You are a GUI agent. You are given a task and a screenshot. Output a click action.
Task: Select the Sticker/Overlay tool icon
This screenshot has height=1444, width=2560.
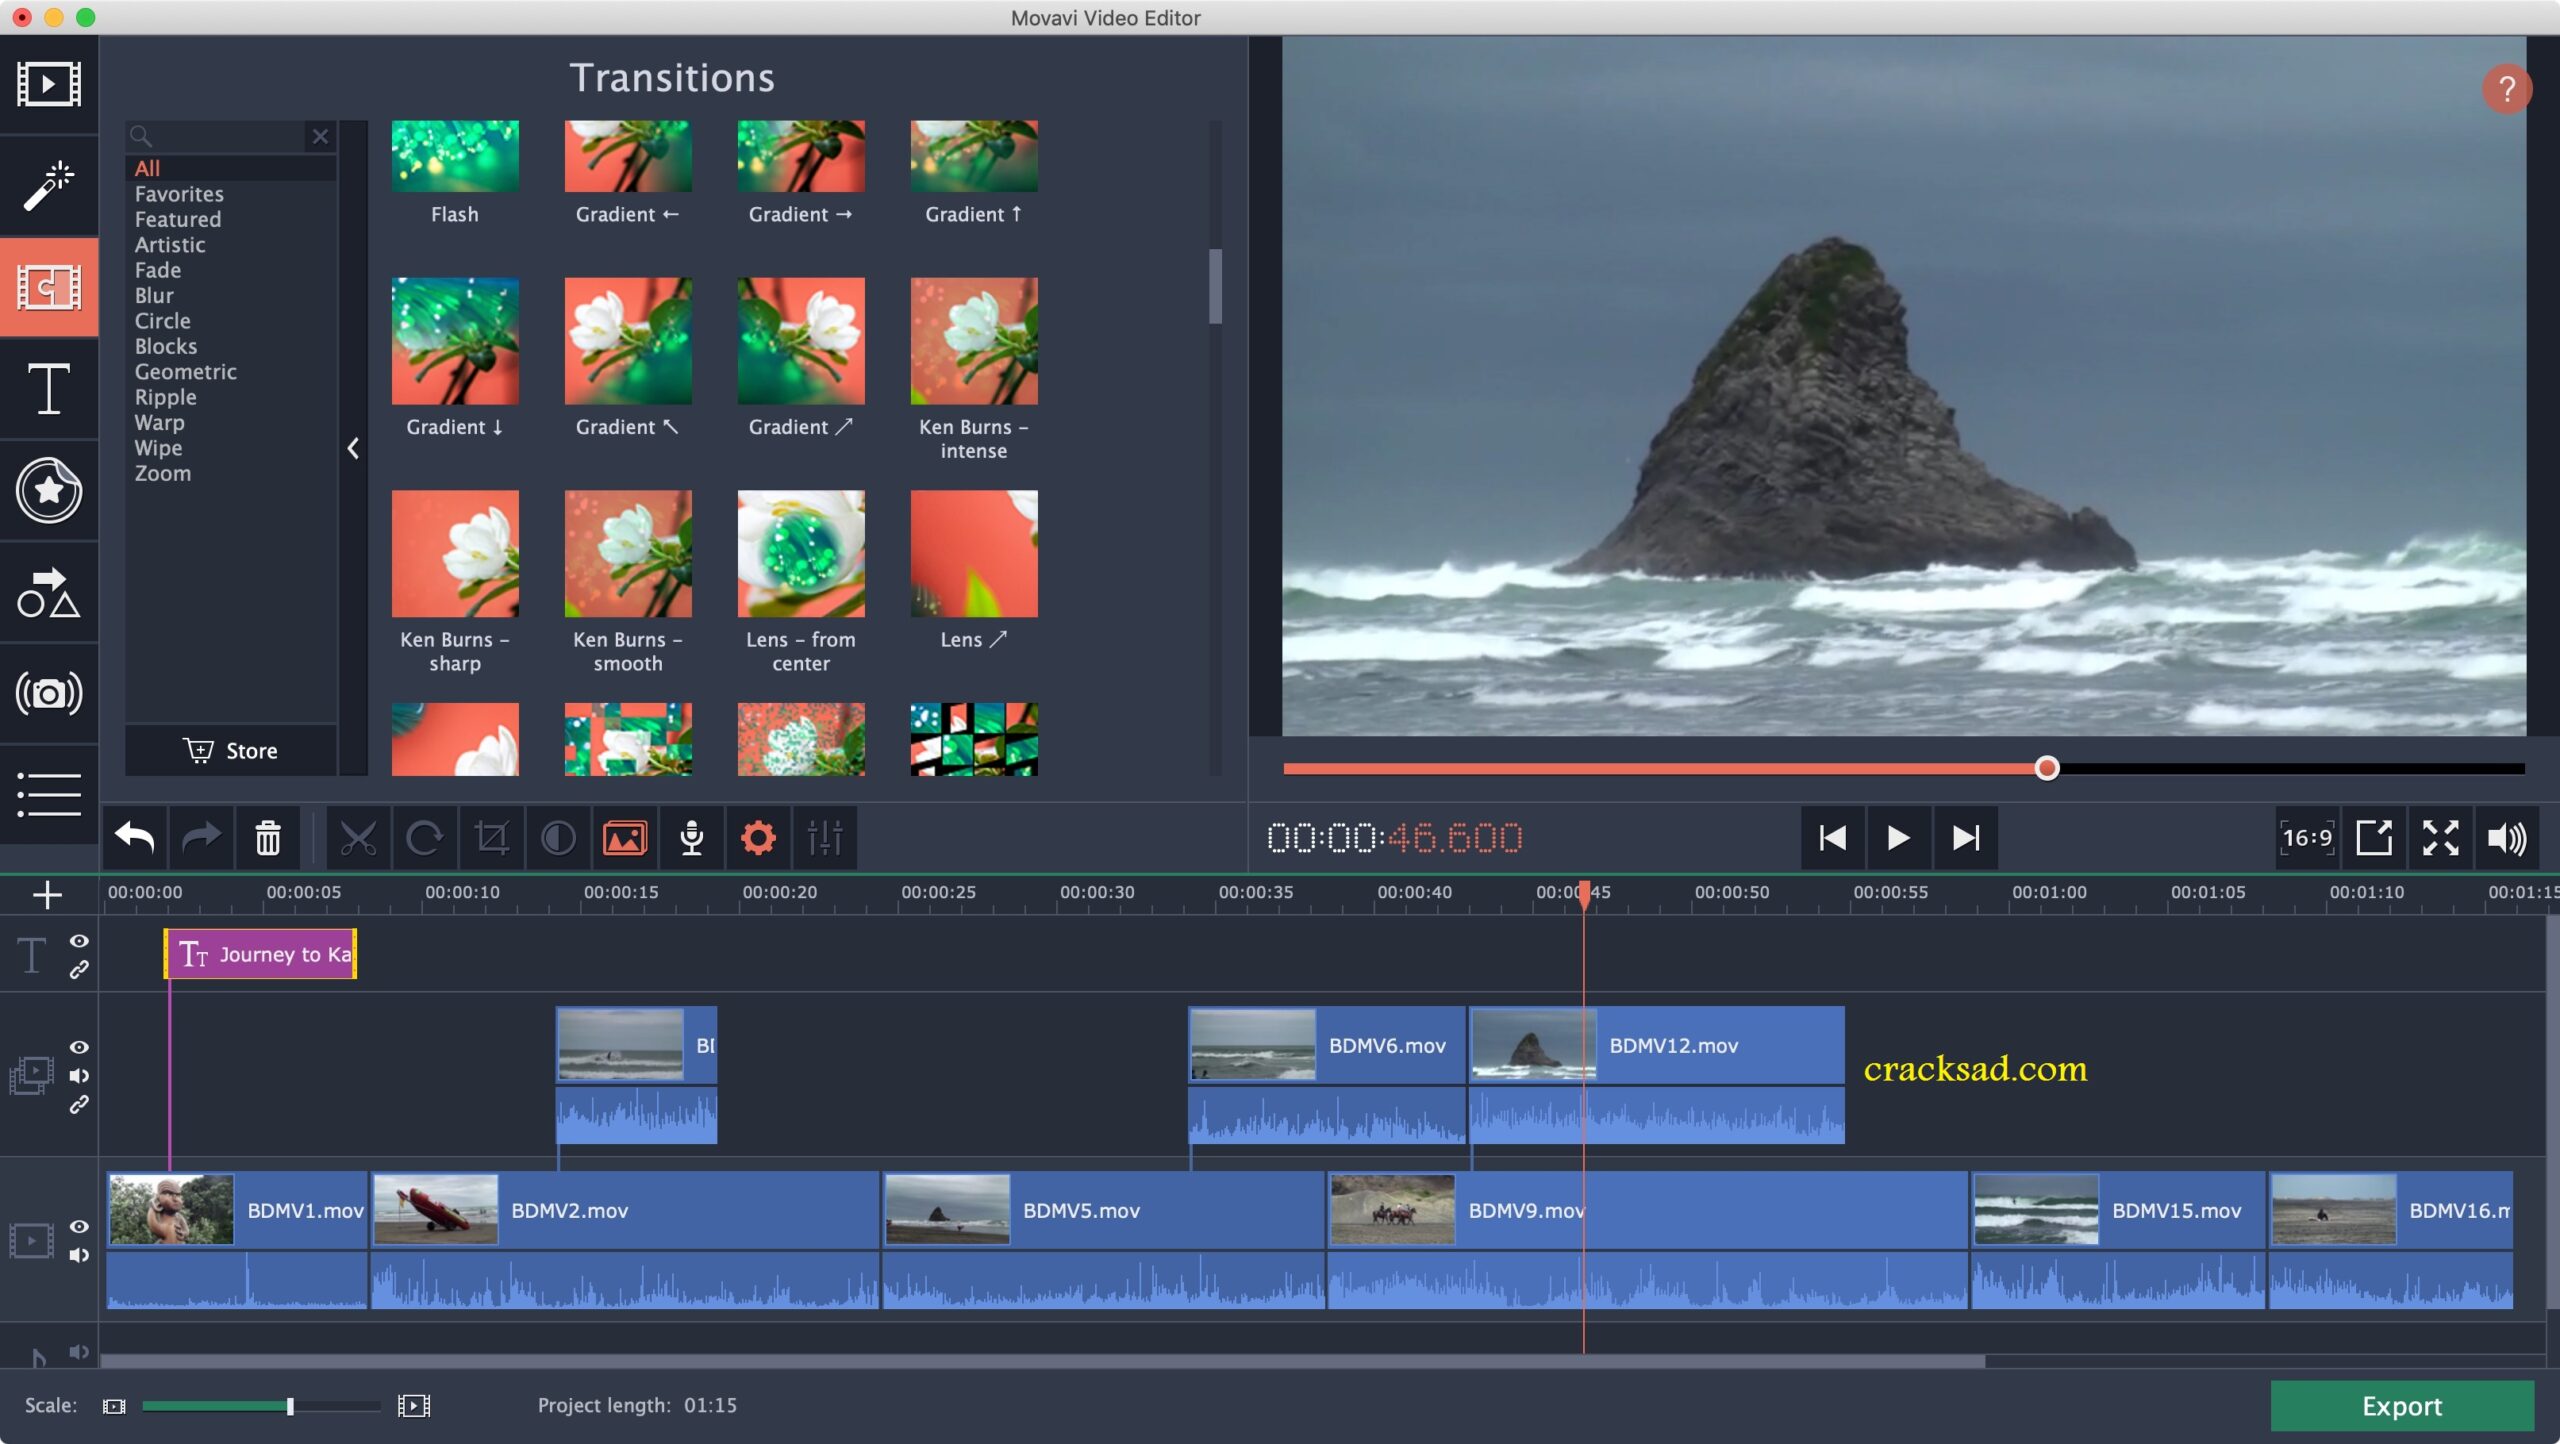(x=47, y=489)
